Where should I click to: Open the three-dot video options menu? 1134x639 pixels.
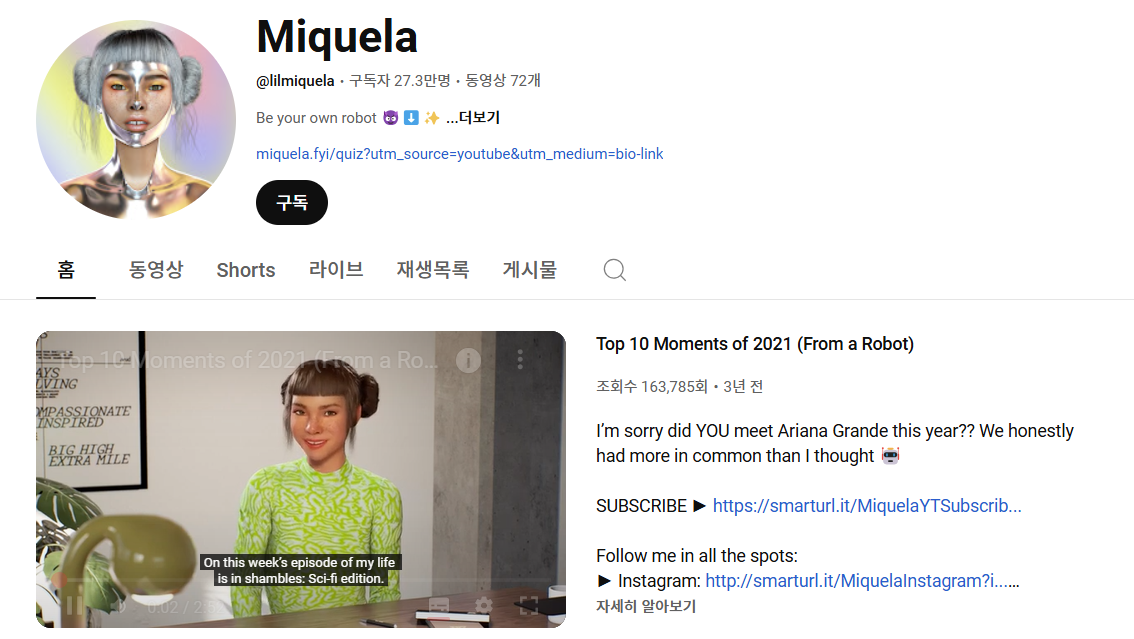point(519,361)
